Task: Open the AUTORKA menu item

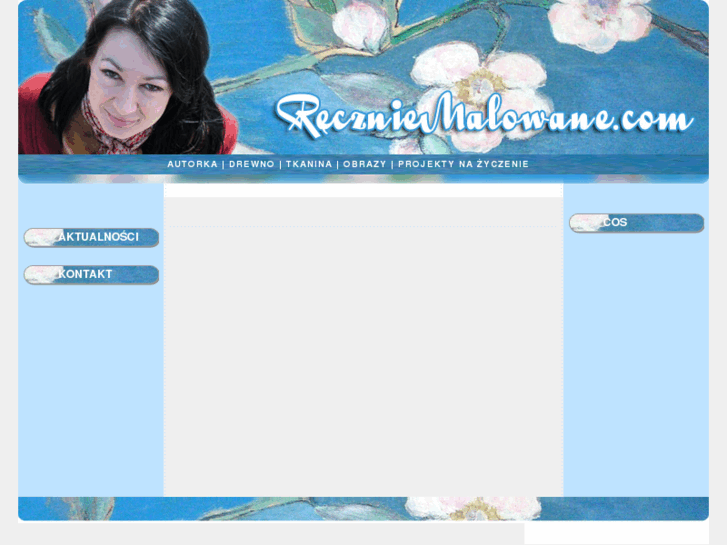Action: point(192,164)
